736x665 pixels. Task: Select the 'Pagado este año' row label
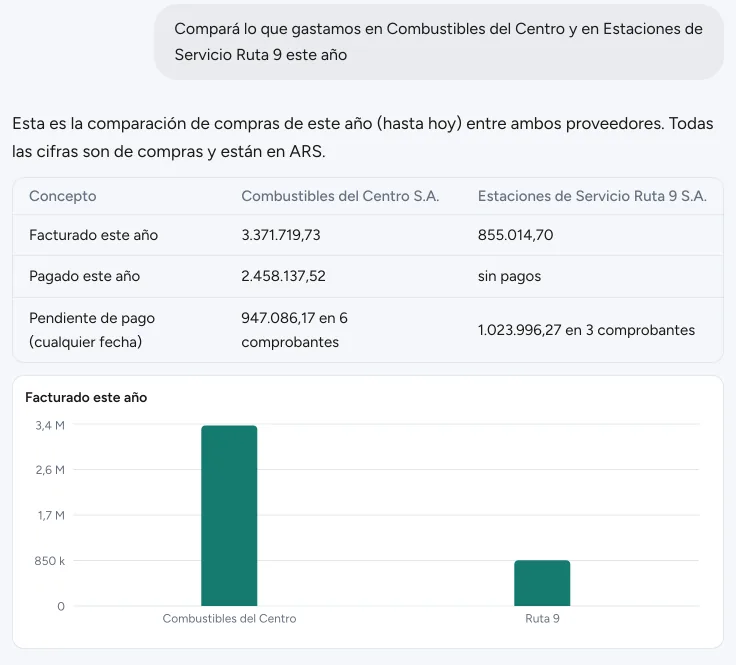[x=84, y=276]
